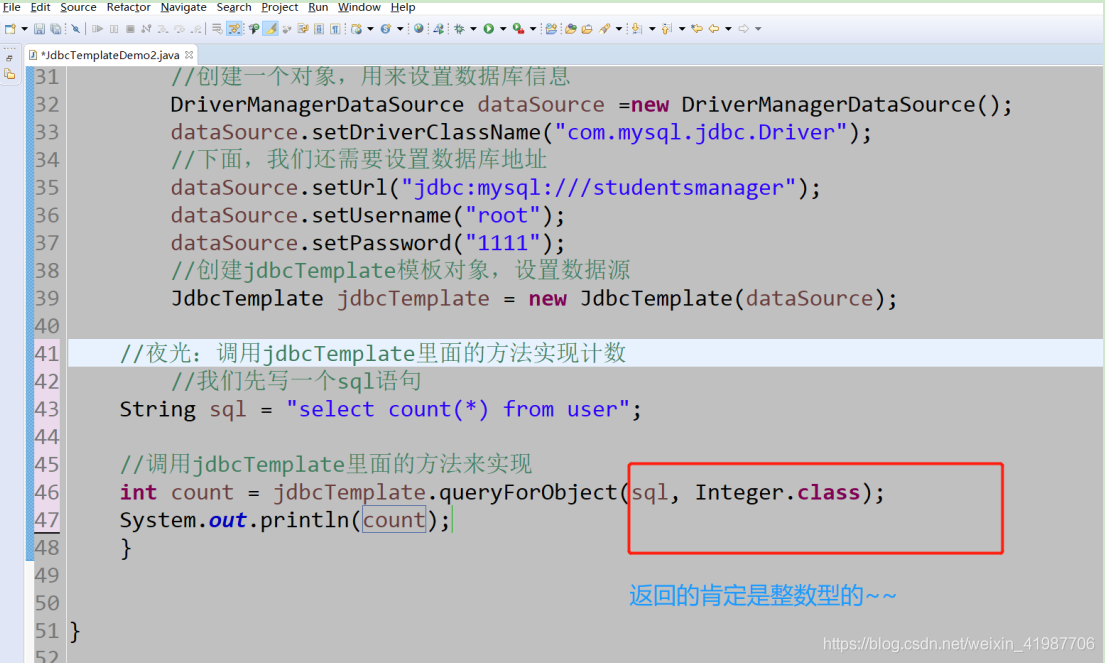This screenshot has height=663, width=1105.
Task: Click the "com.mysql.jdbc.Driver" string
Action: 700,132
